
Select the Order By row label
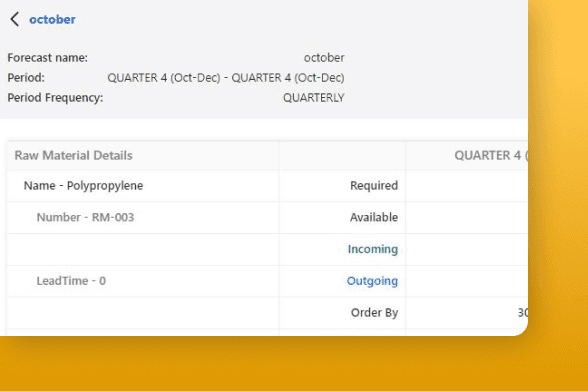[x=374, y=313]
